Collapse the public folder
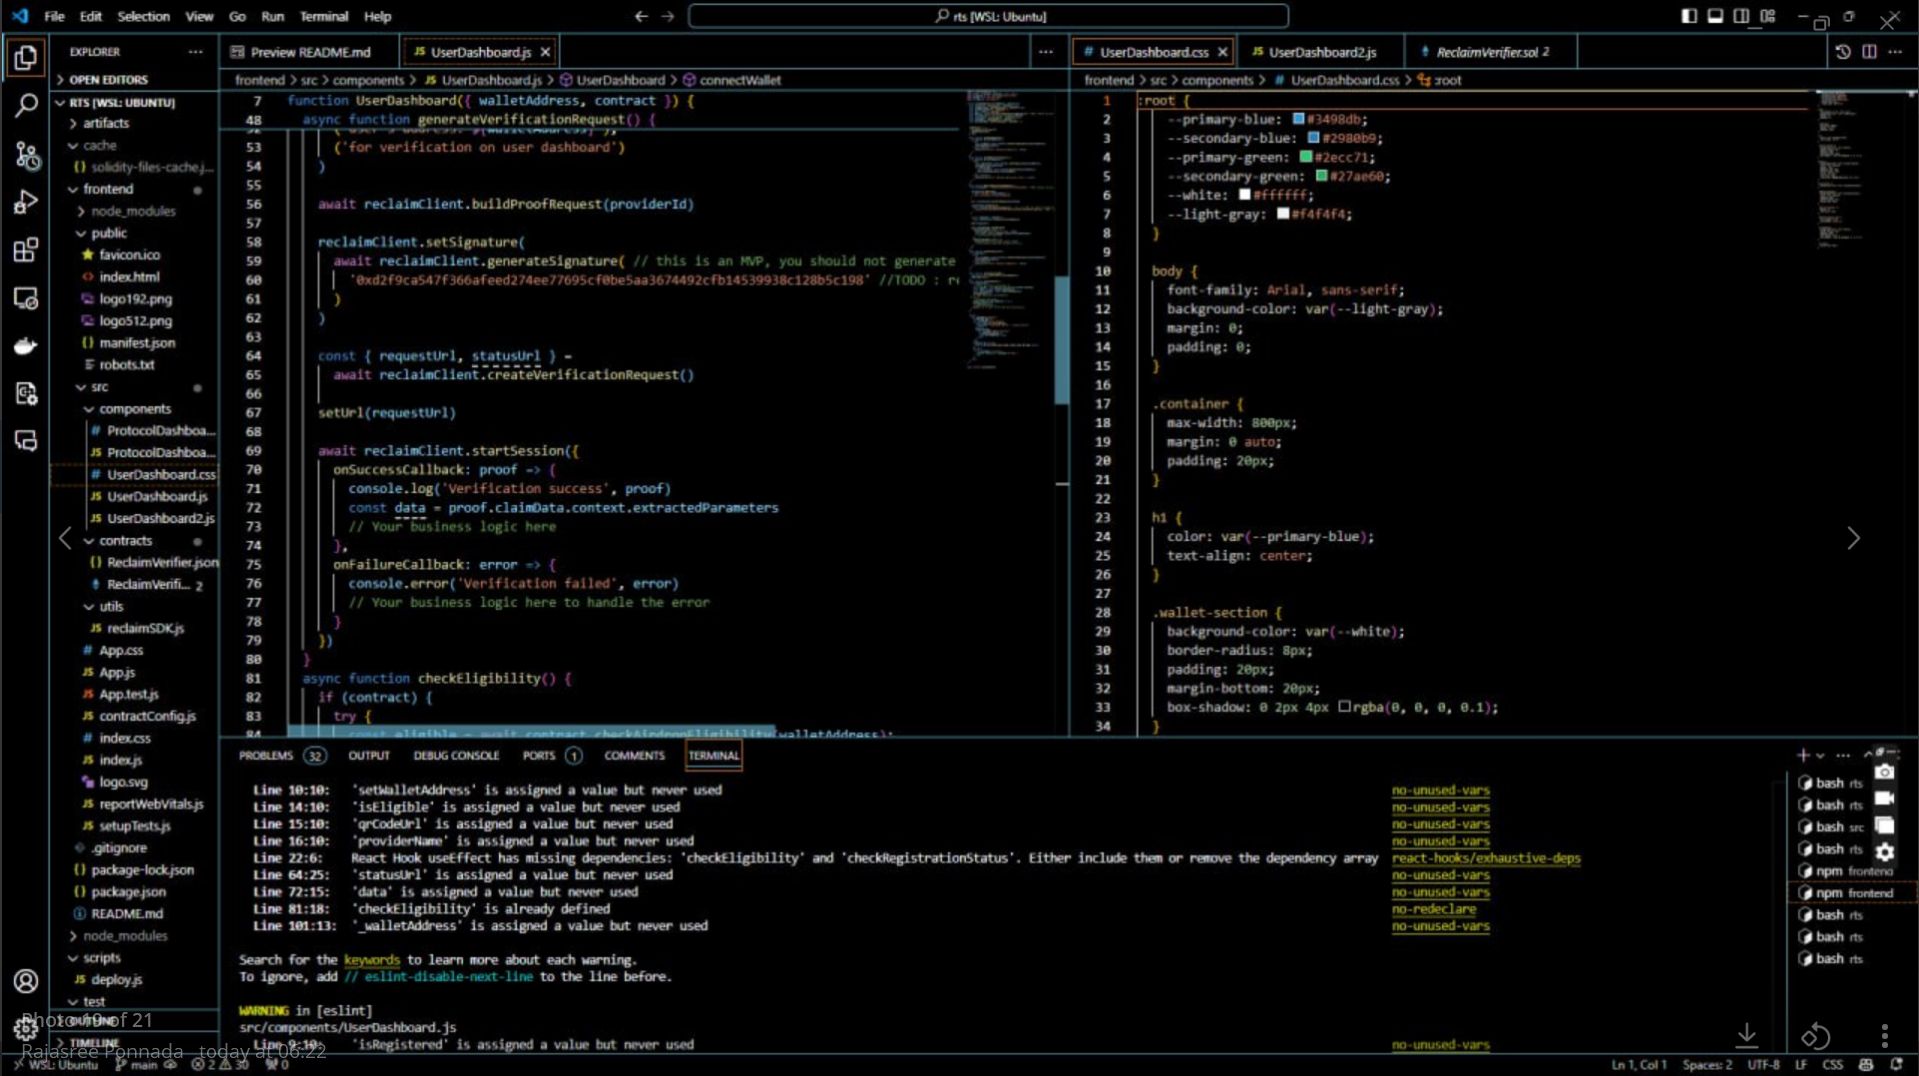This screenshot has width=1919, height=1076. click(109, 233)
